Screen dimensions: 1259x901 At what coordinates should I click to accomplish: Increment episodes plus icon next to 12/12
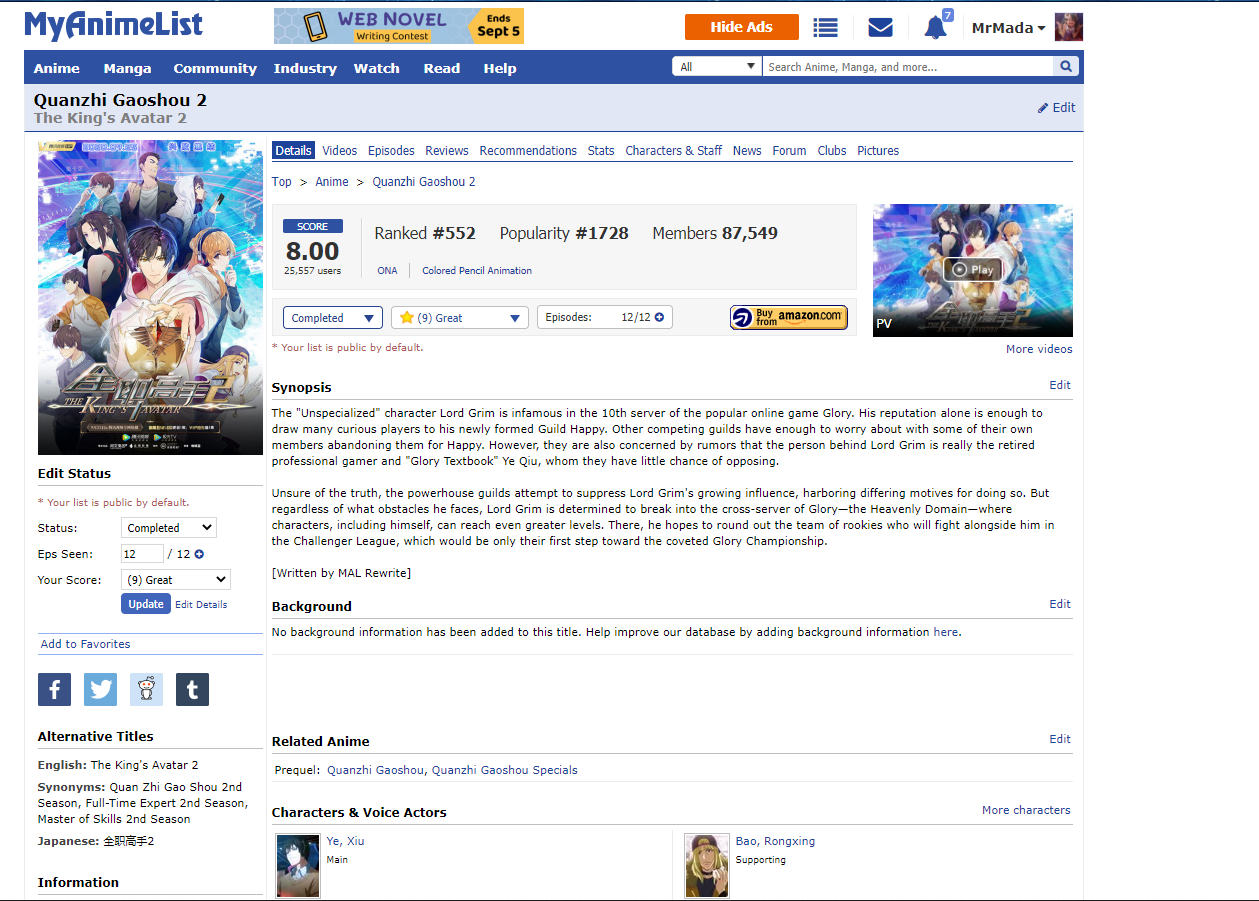(658, 317)
